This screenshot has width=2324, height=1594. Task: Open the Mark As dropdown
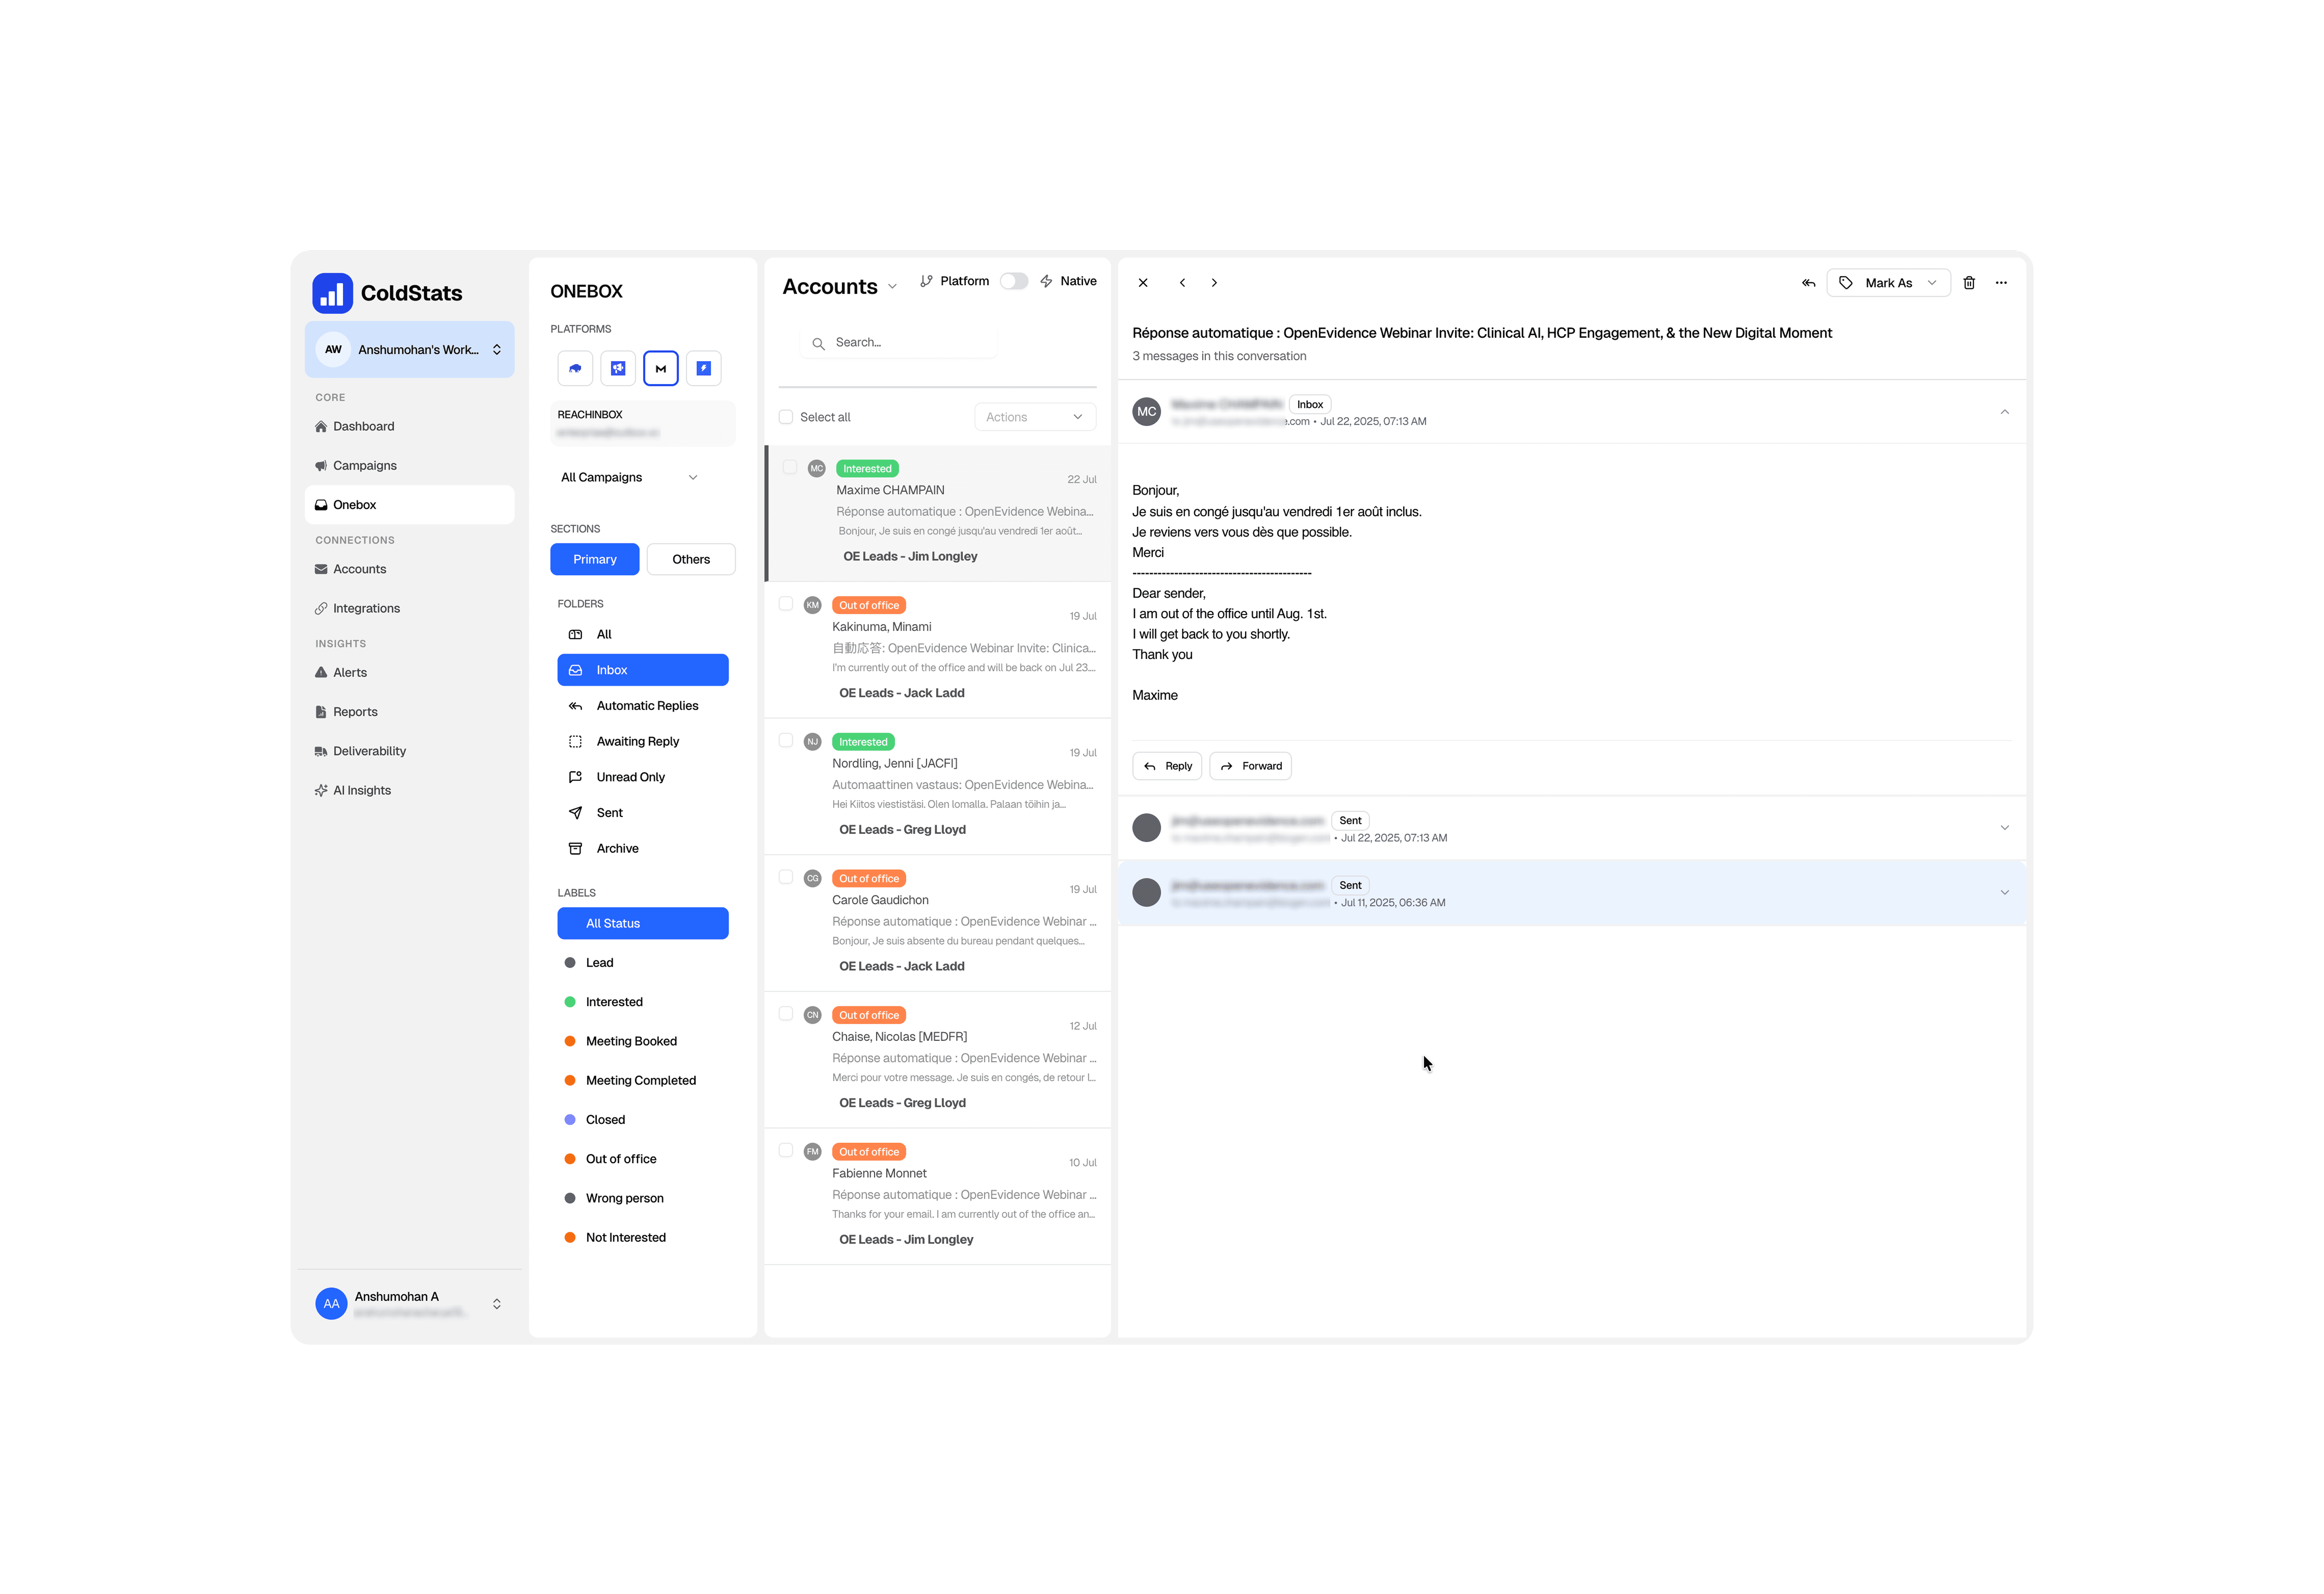coord(1888,283)
